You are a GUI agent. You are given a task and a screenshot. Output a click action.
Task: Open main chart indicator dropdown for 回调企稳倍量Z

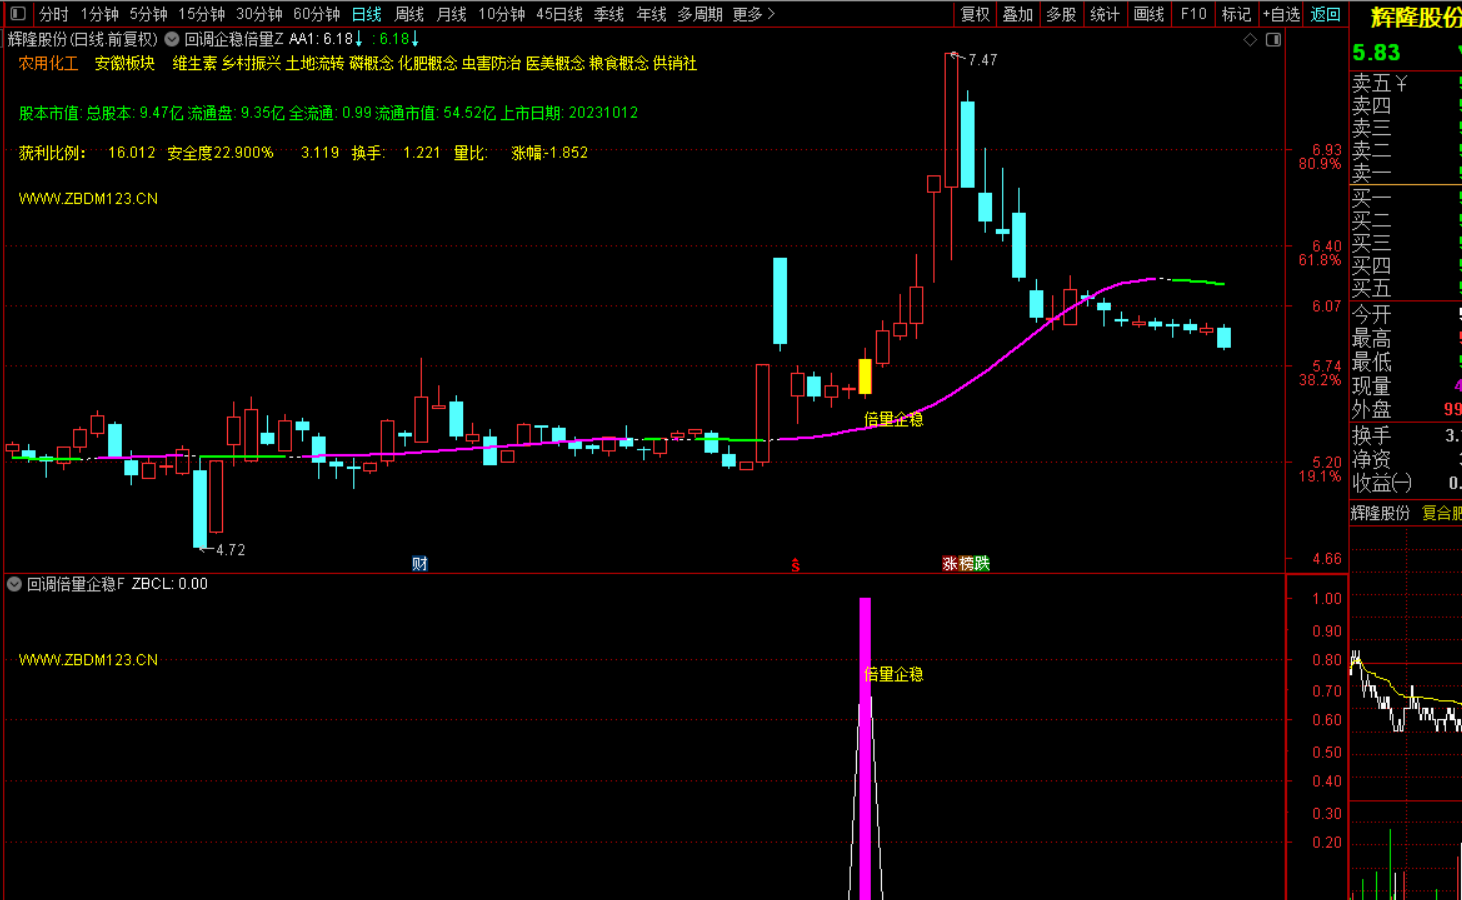tap(172, 39)
